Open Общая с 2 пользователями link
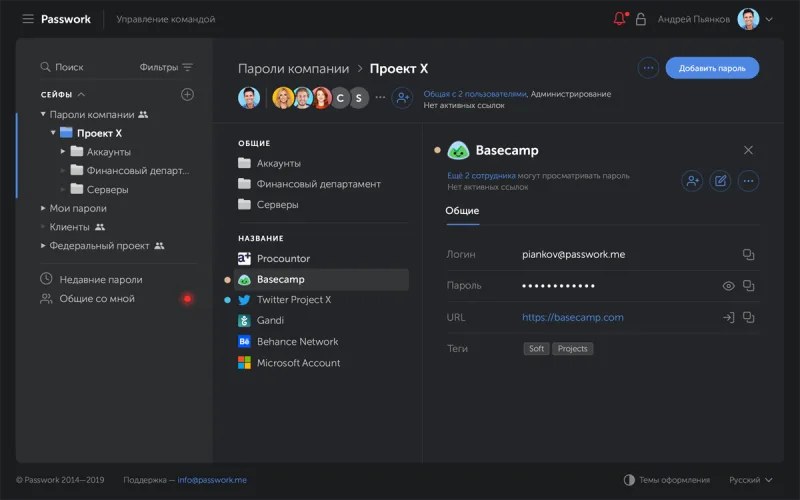 [474, 94]
